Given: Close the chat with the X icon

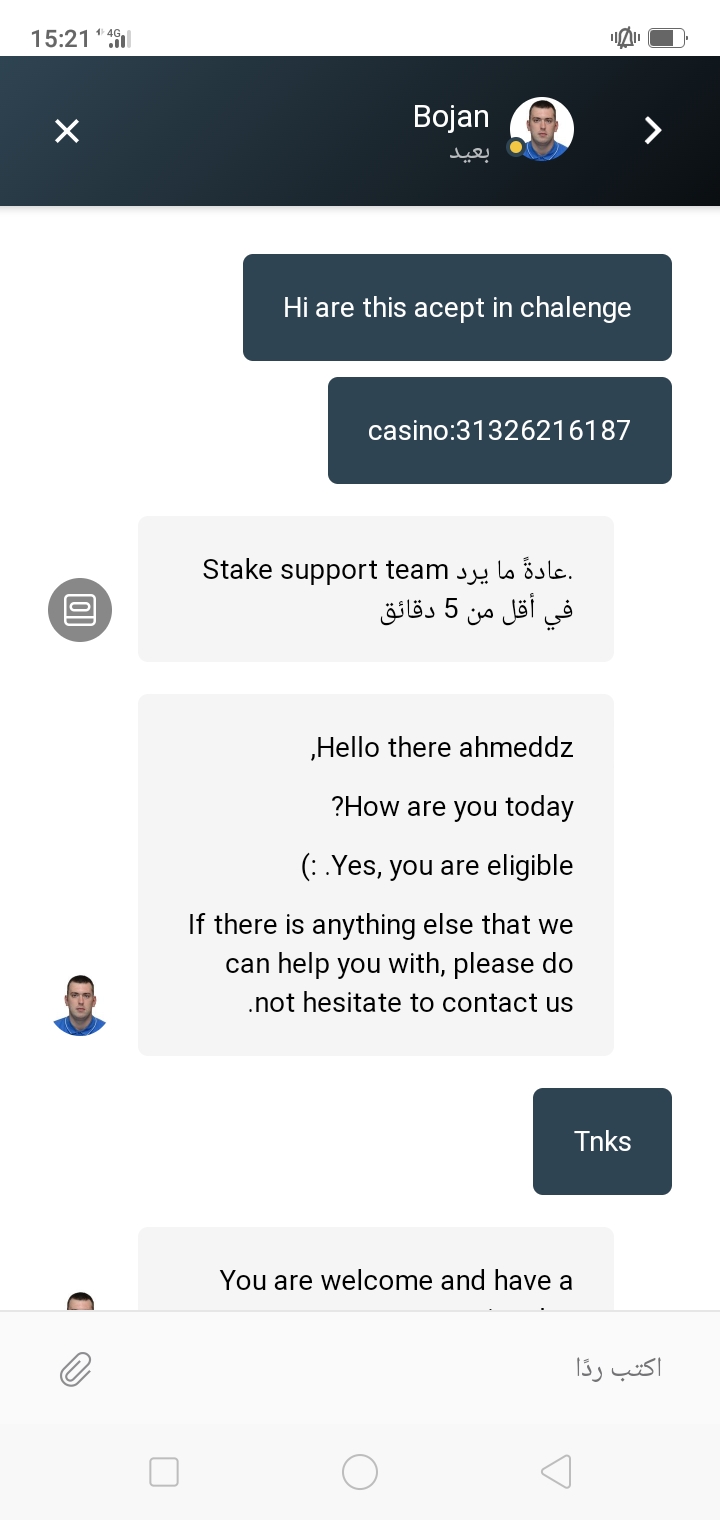Looking at the screenshot, I should pos(67,131).
